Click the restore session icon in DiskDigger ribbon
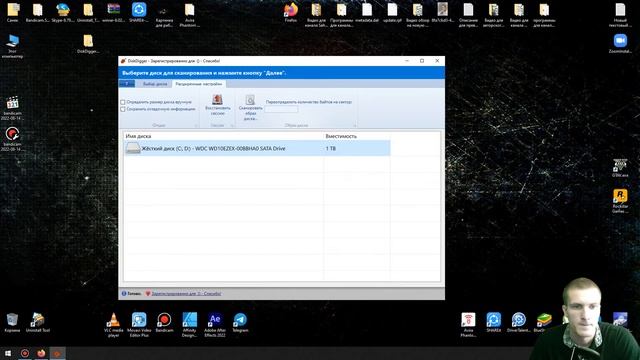 click(x=217, y=99)
